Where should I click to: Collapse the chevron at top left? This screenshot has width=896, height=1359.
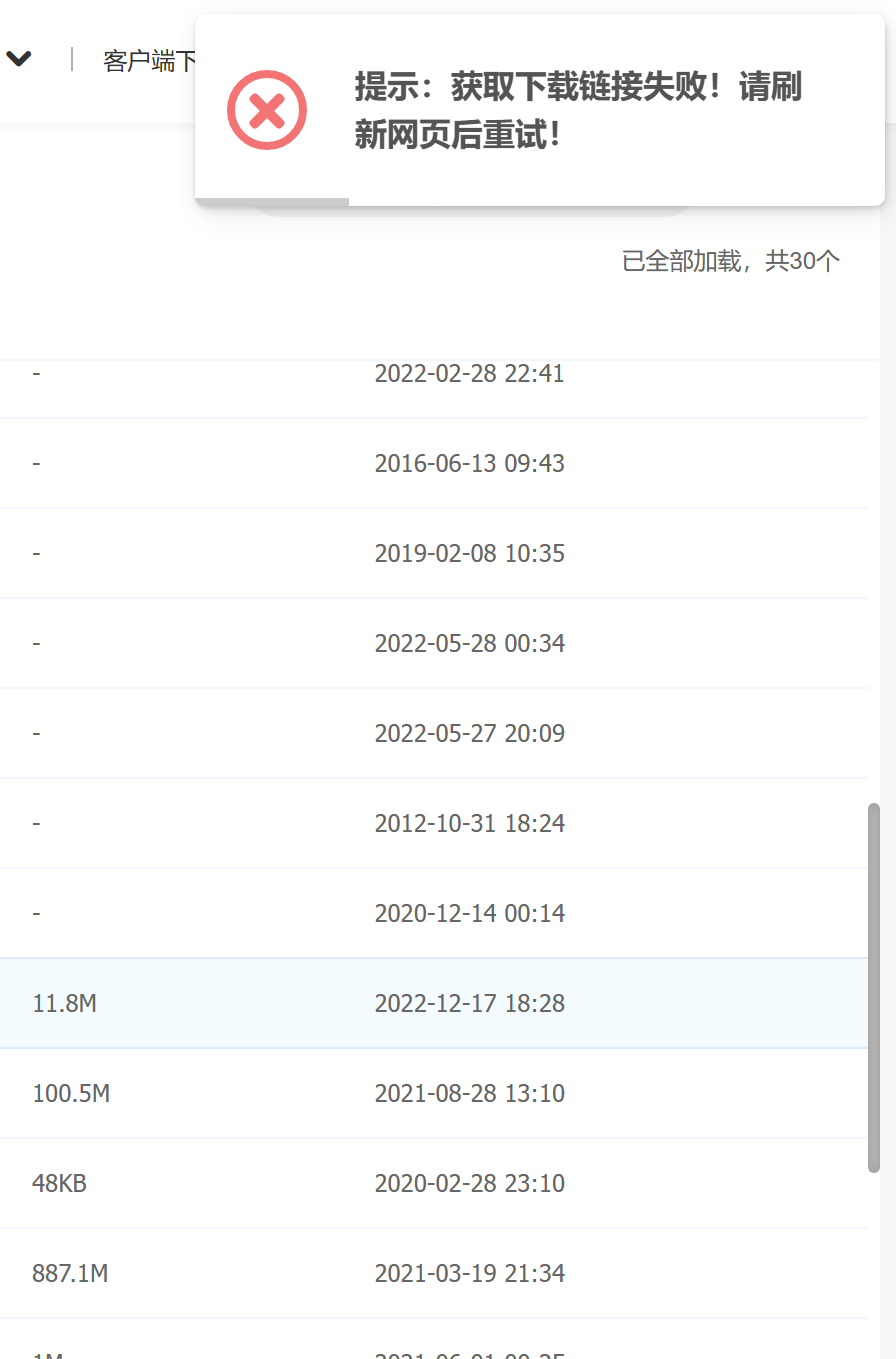(20, 58)
